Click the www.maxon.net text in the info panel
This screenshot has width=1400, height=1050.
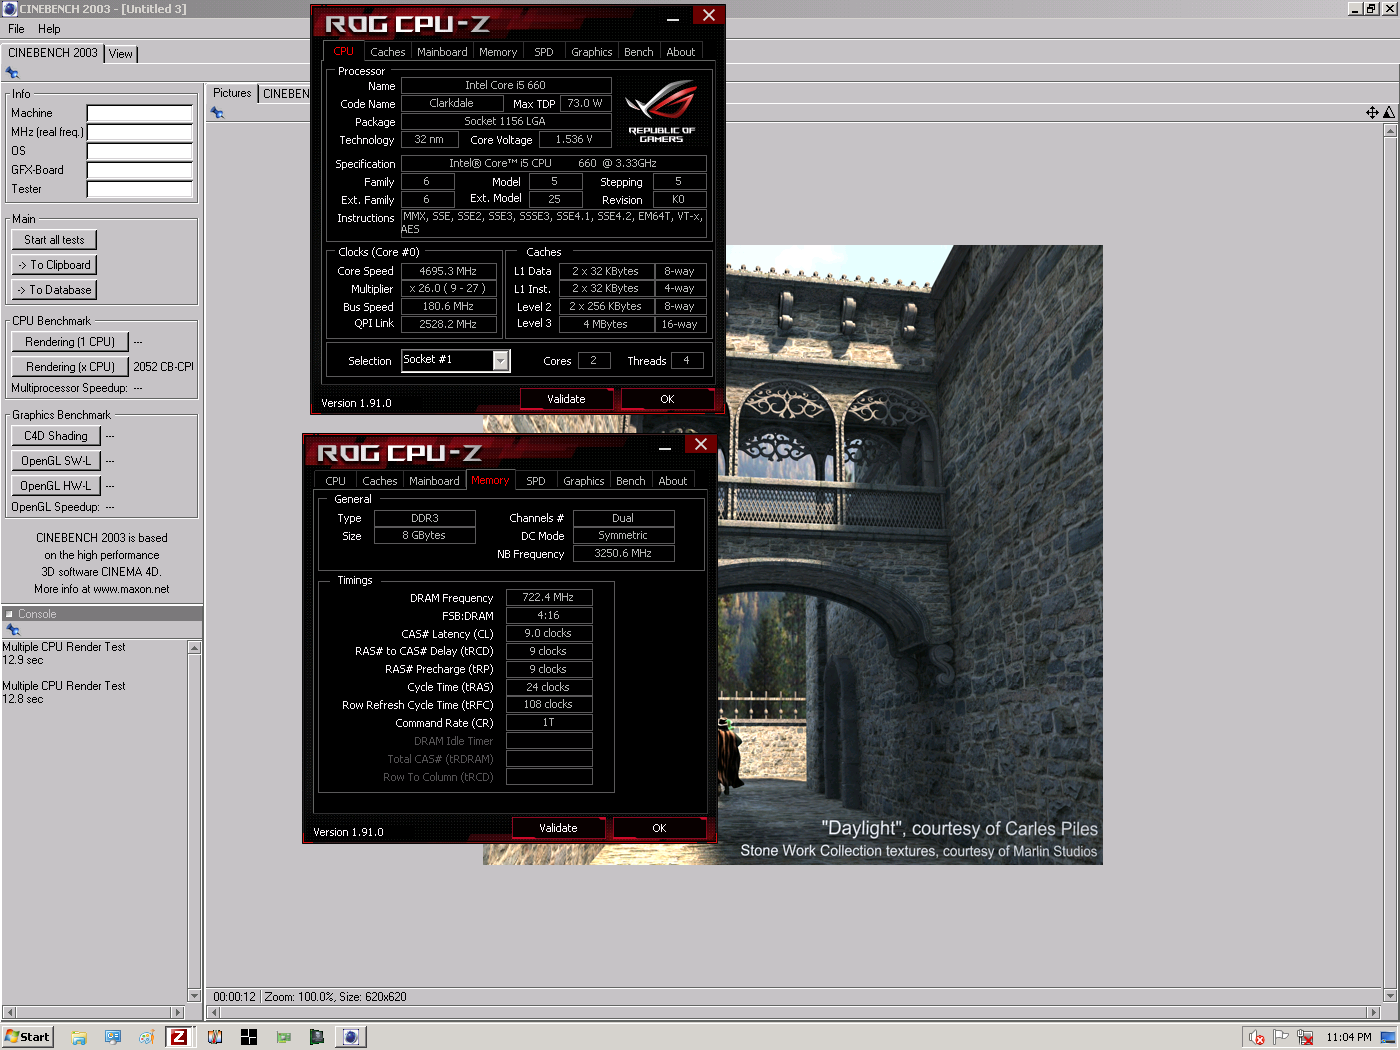point(131,589)
